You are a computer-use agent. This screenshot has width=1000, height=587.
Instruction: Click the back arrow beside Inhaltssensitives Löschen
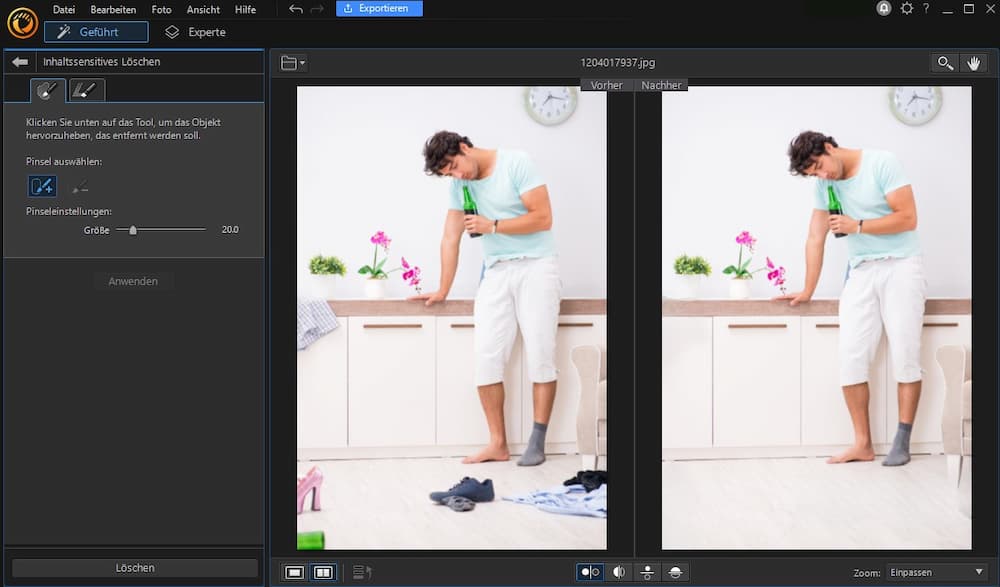[18, 61]
